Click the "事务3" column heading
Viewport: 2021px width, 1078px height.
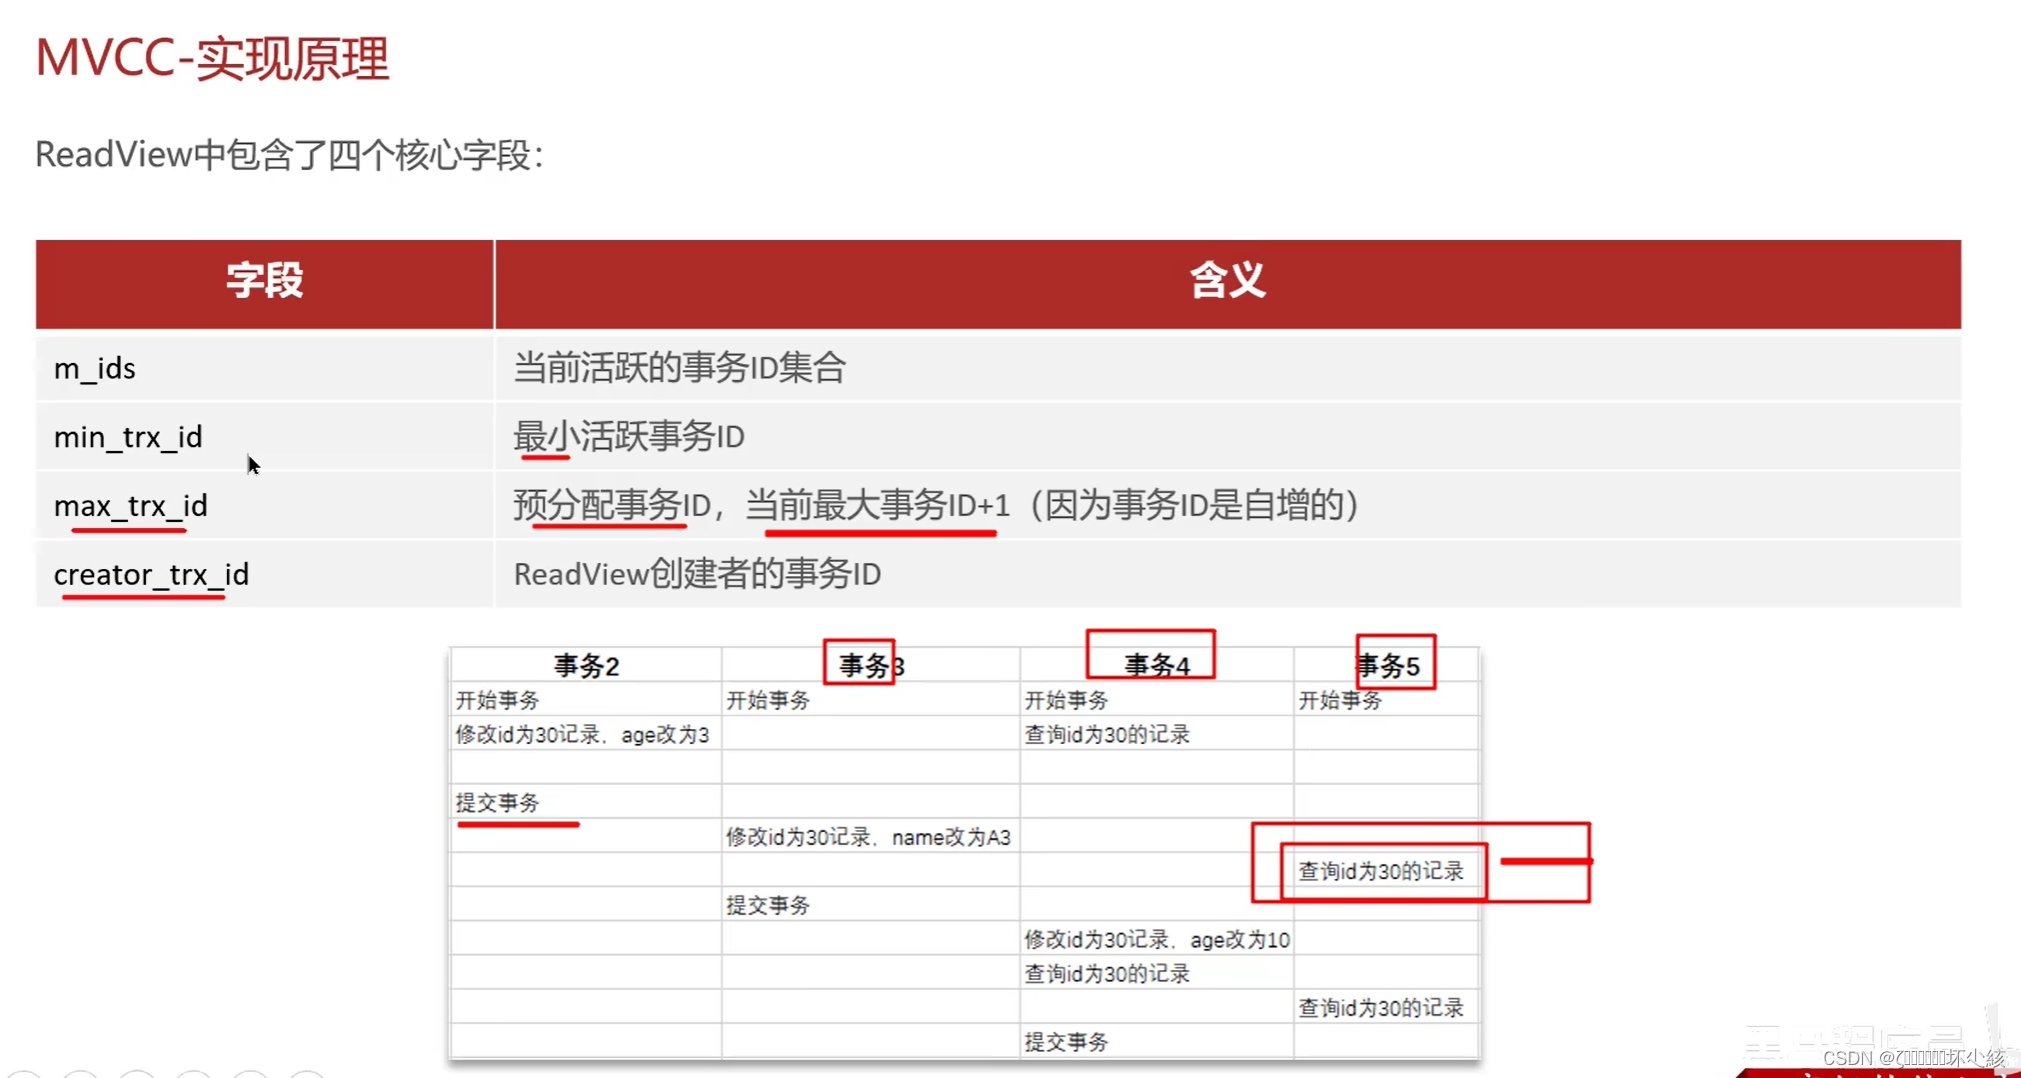click(871, 666)
